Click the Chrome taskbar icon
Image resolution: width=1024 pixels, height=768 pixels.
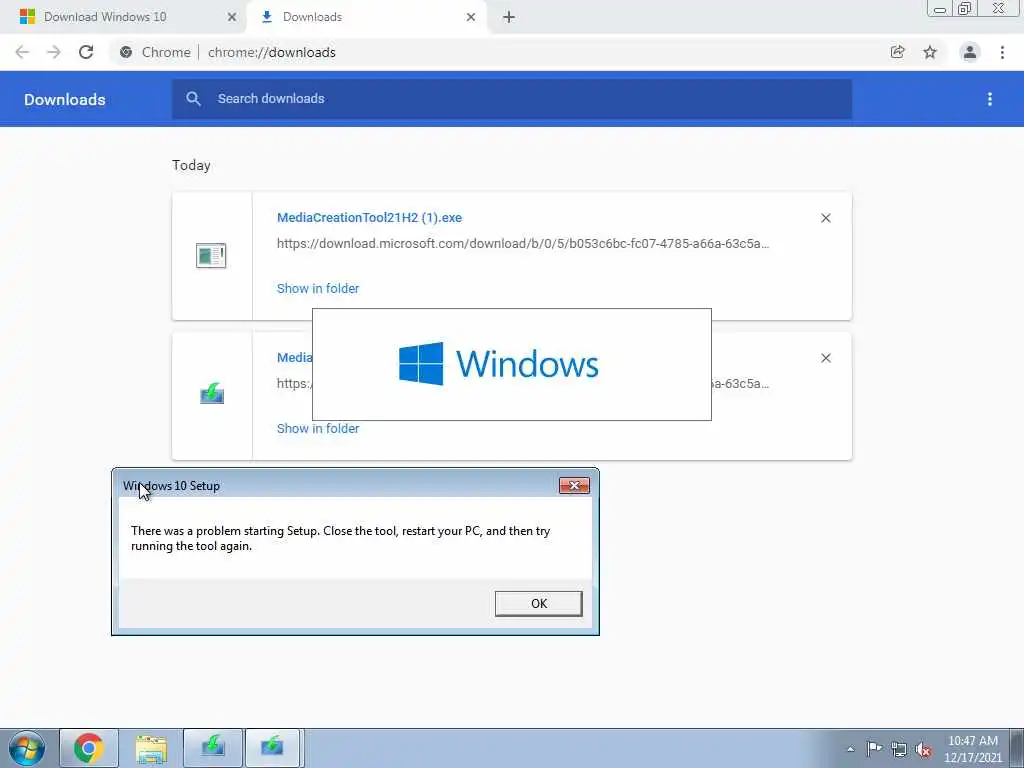click(x=89, y=748)
